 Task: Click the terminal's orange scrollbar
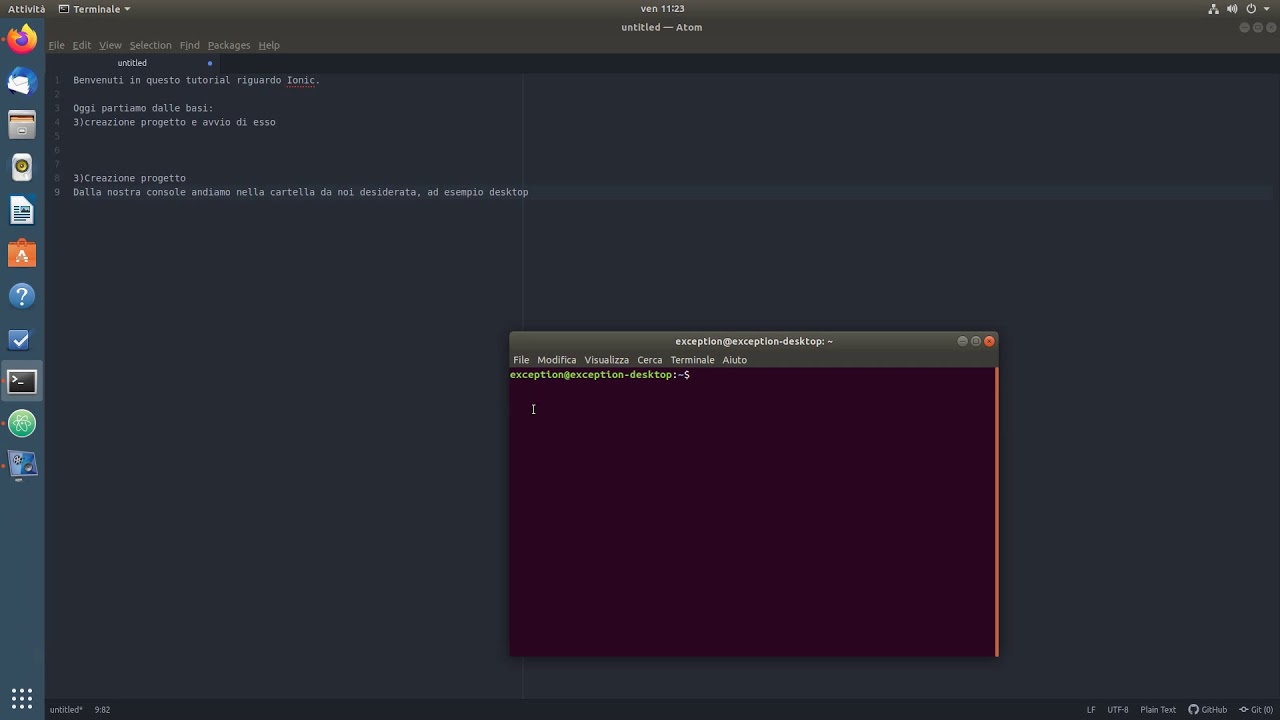coord(996,512)
